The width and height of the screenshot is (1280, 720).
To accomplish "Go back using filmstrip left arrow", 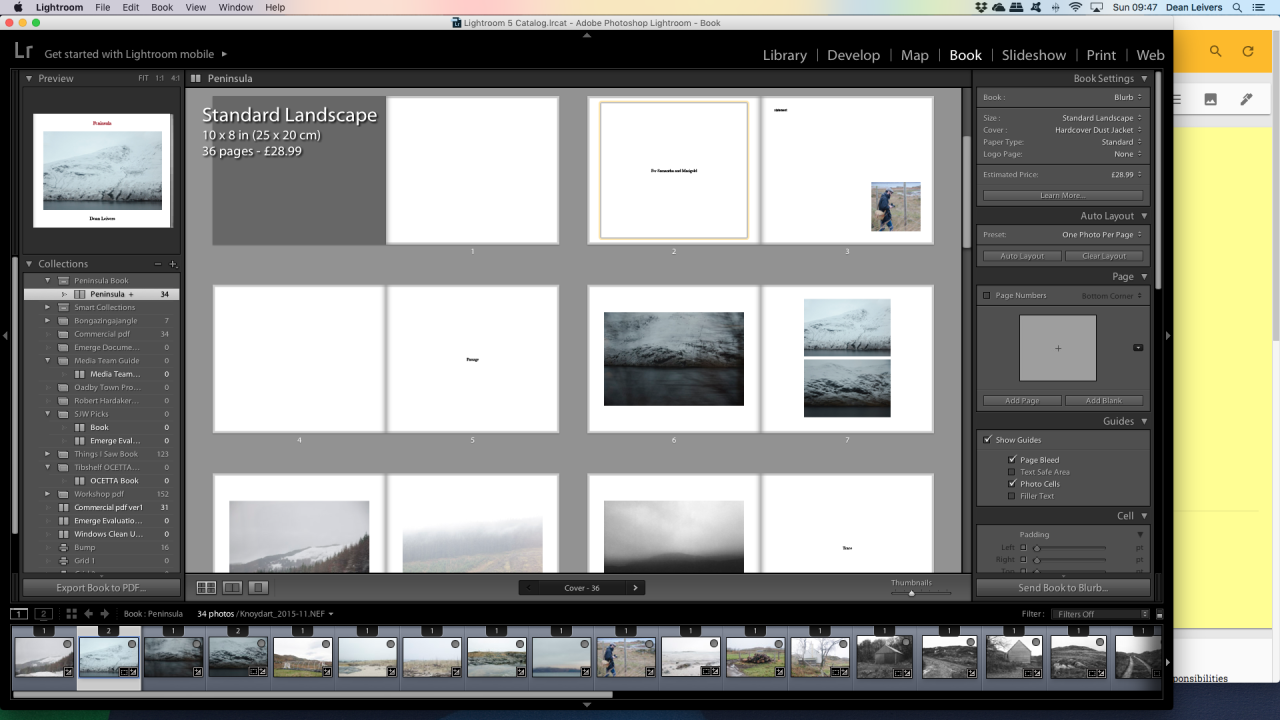I will pyautogui.click(x=89, y=613).
